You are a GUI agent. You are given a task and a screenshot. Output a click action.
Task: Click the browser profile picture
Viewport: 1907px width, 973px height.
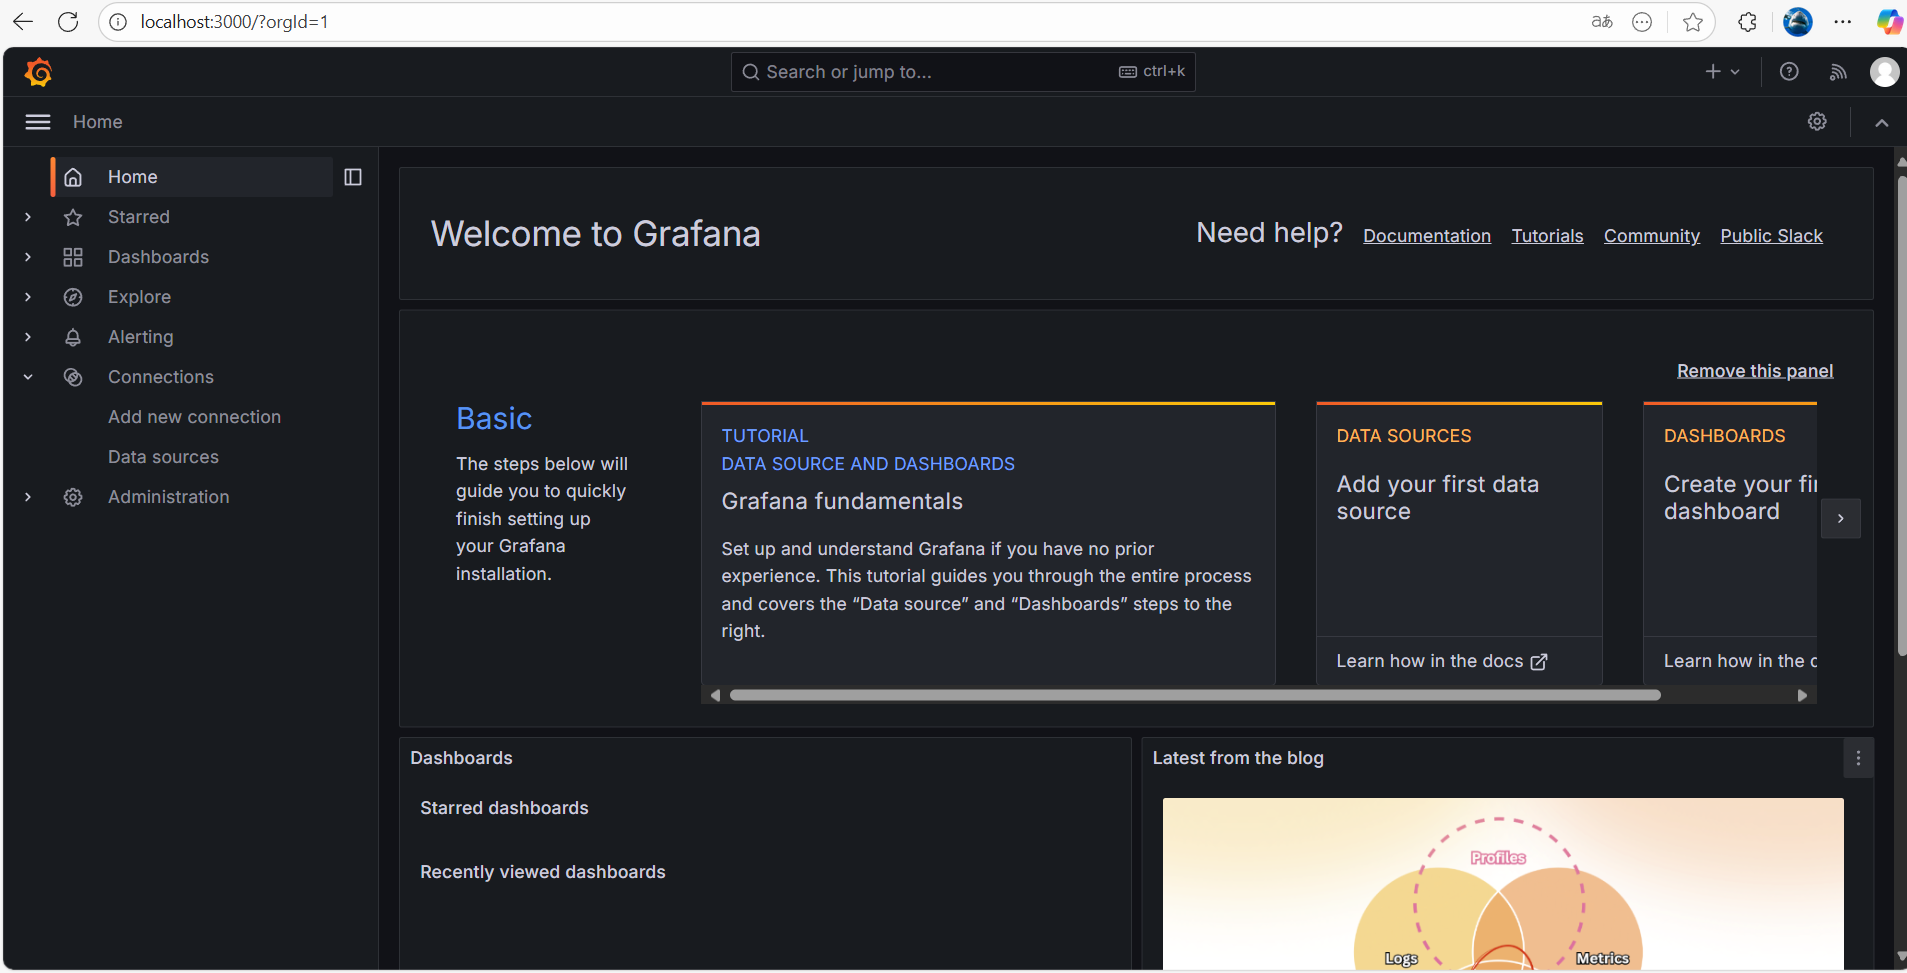click(x=1798, y=22)
